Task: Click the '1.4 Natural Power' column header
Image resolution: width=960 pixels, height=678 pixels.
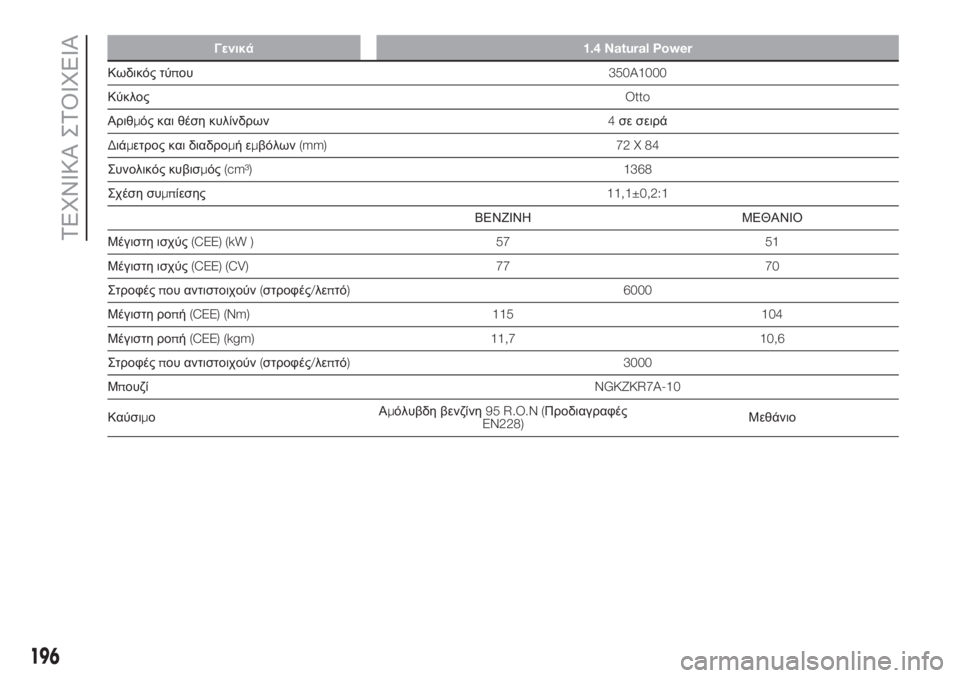Action: [637, 48]
